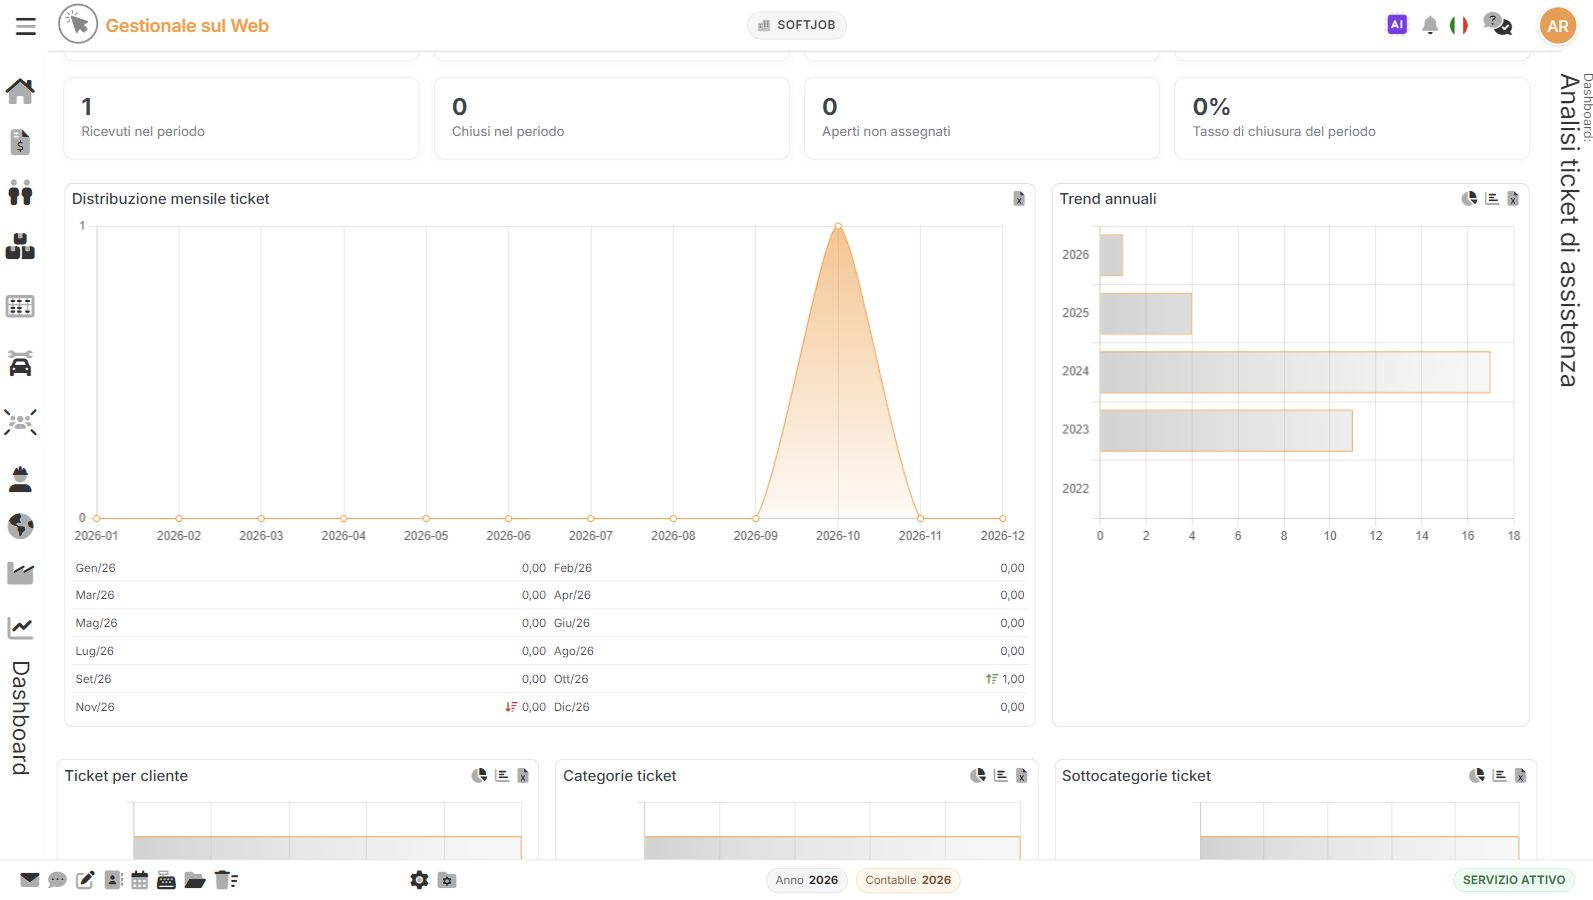This screenshot has width=1593, height=900.
Task: Open the folder icon in bottom bar
Action: (x=195, y=880)
